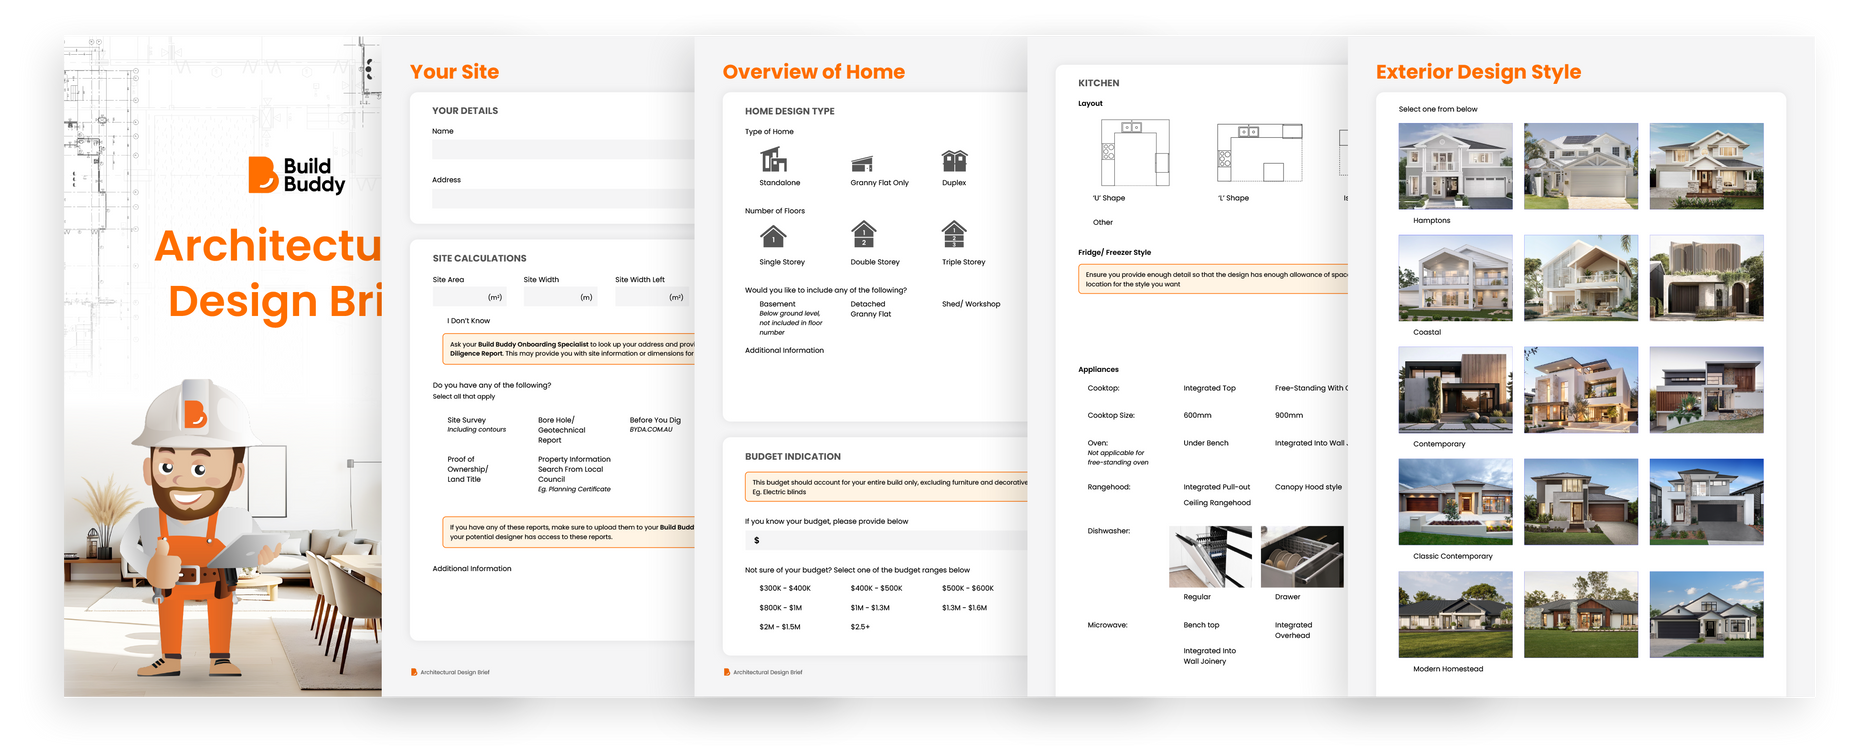Select the right house photo in the Contemporary row

1706,390
